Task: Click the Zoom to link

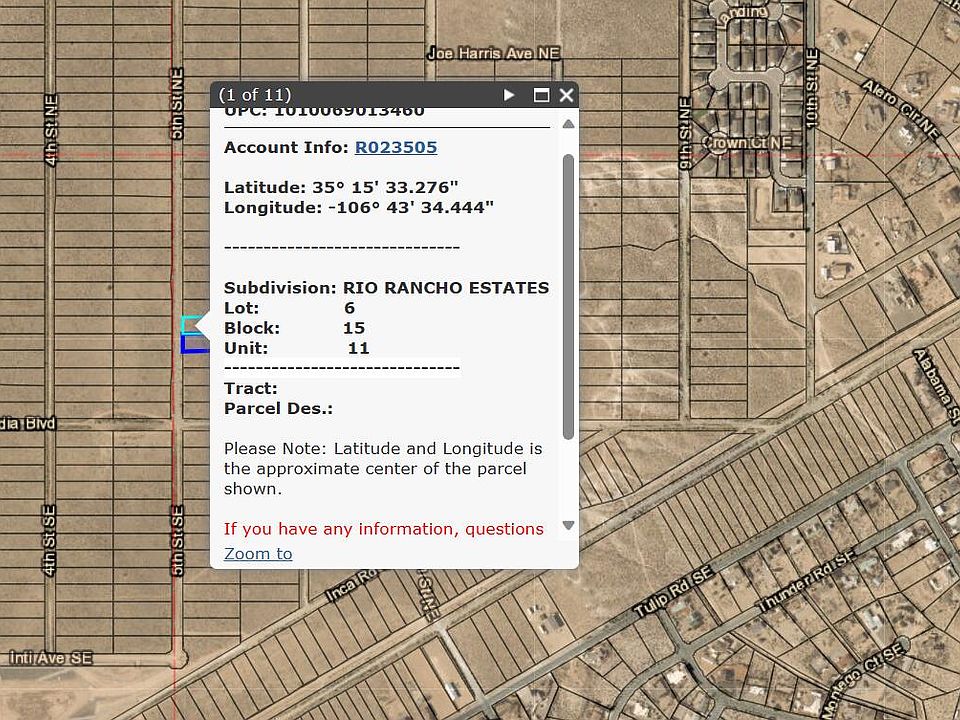Action: [258, 553]
